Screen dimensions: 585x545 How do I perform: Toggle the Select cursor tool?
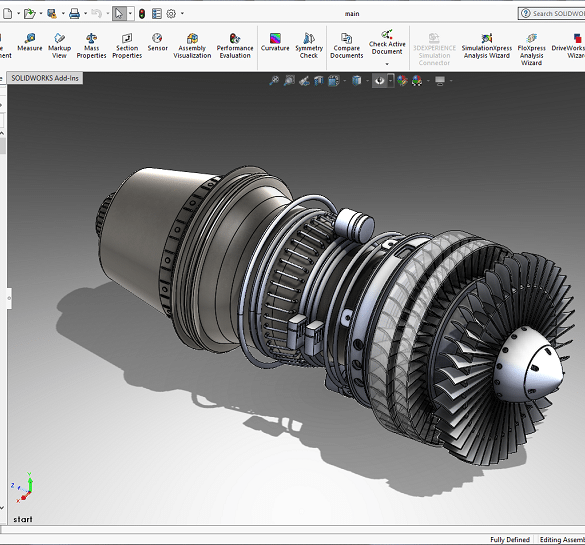coord(119,14)
